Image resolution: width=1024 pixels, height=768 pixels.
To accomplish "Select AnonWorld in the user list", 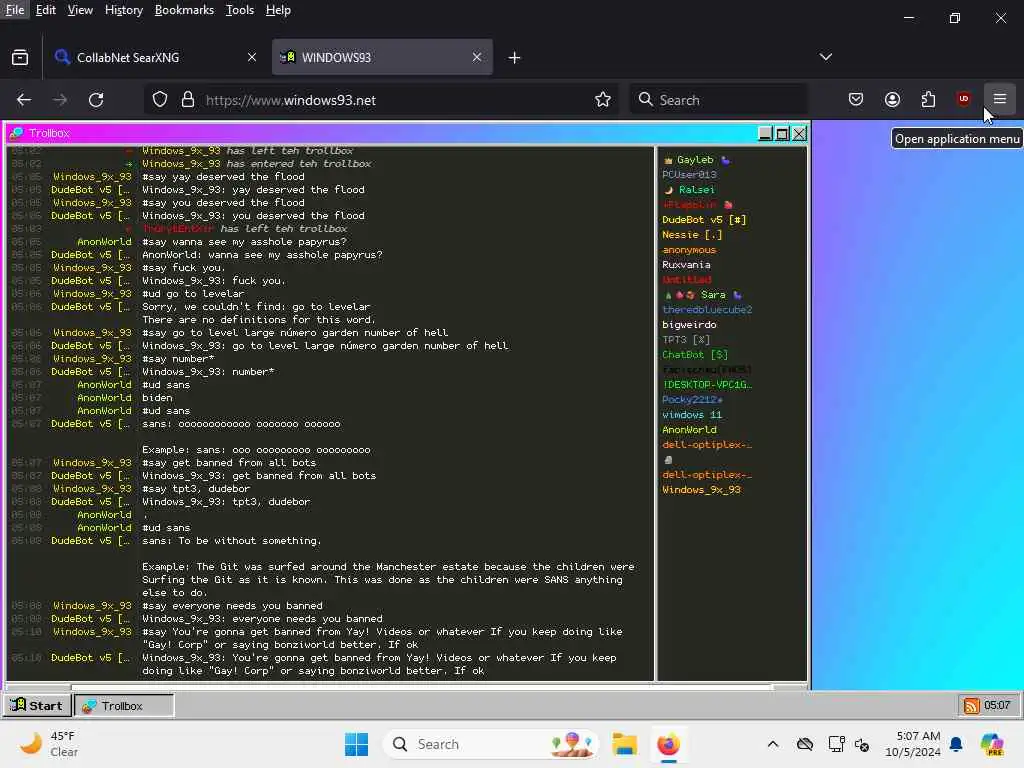I will tap(689, 430).
